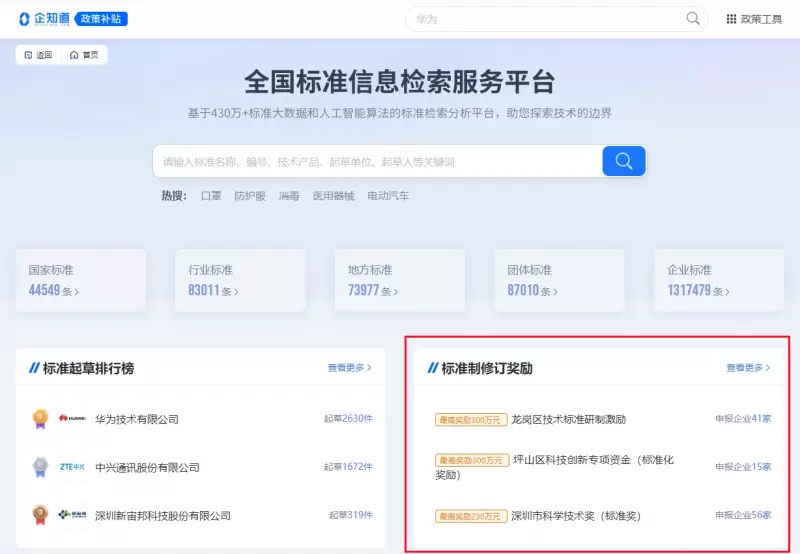Open the 政策工具 grid menu
The image size is (800, 554).
pos(754,19)
